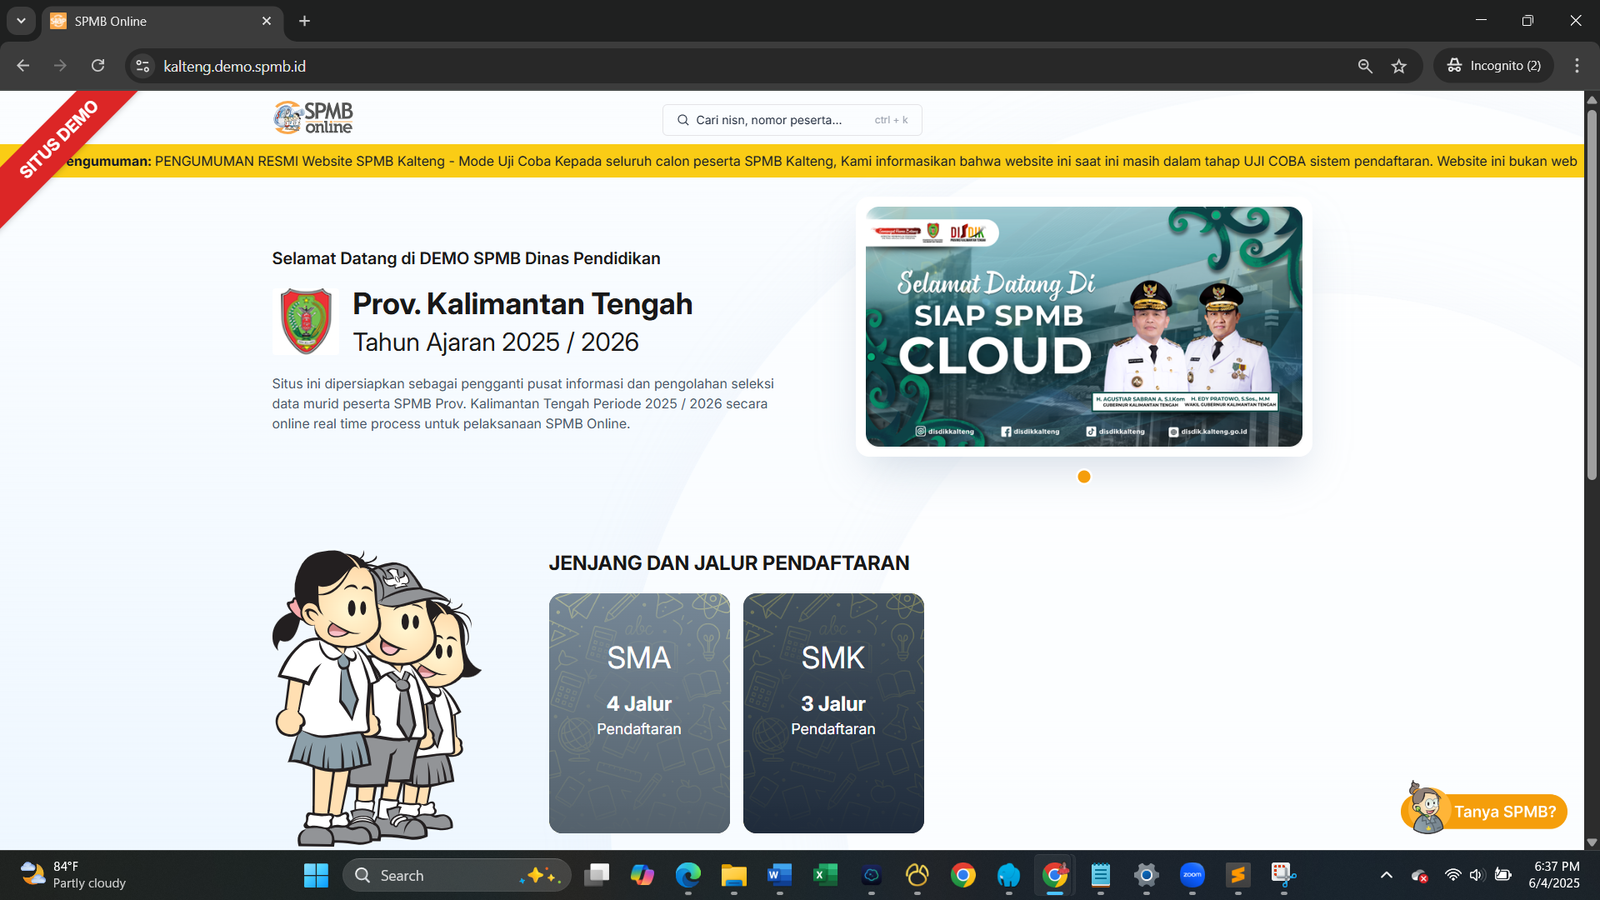Click the Incognito (2) profile button
This screenshot has width=1600, height=900.
tap(1494, 66)
